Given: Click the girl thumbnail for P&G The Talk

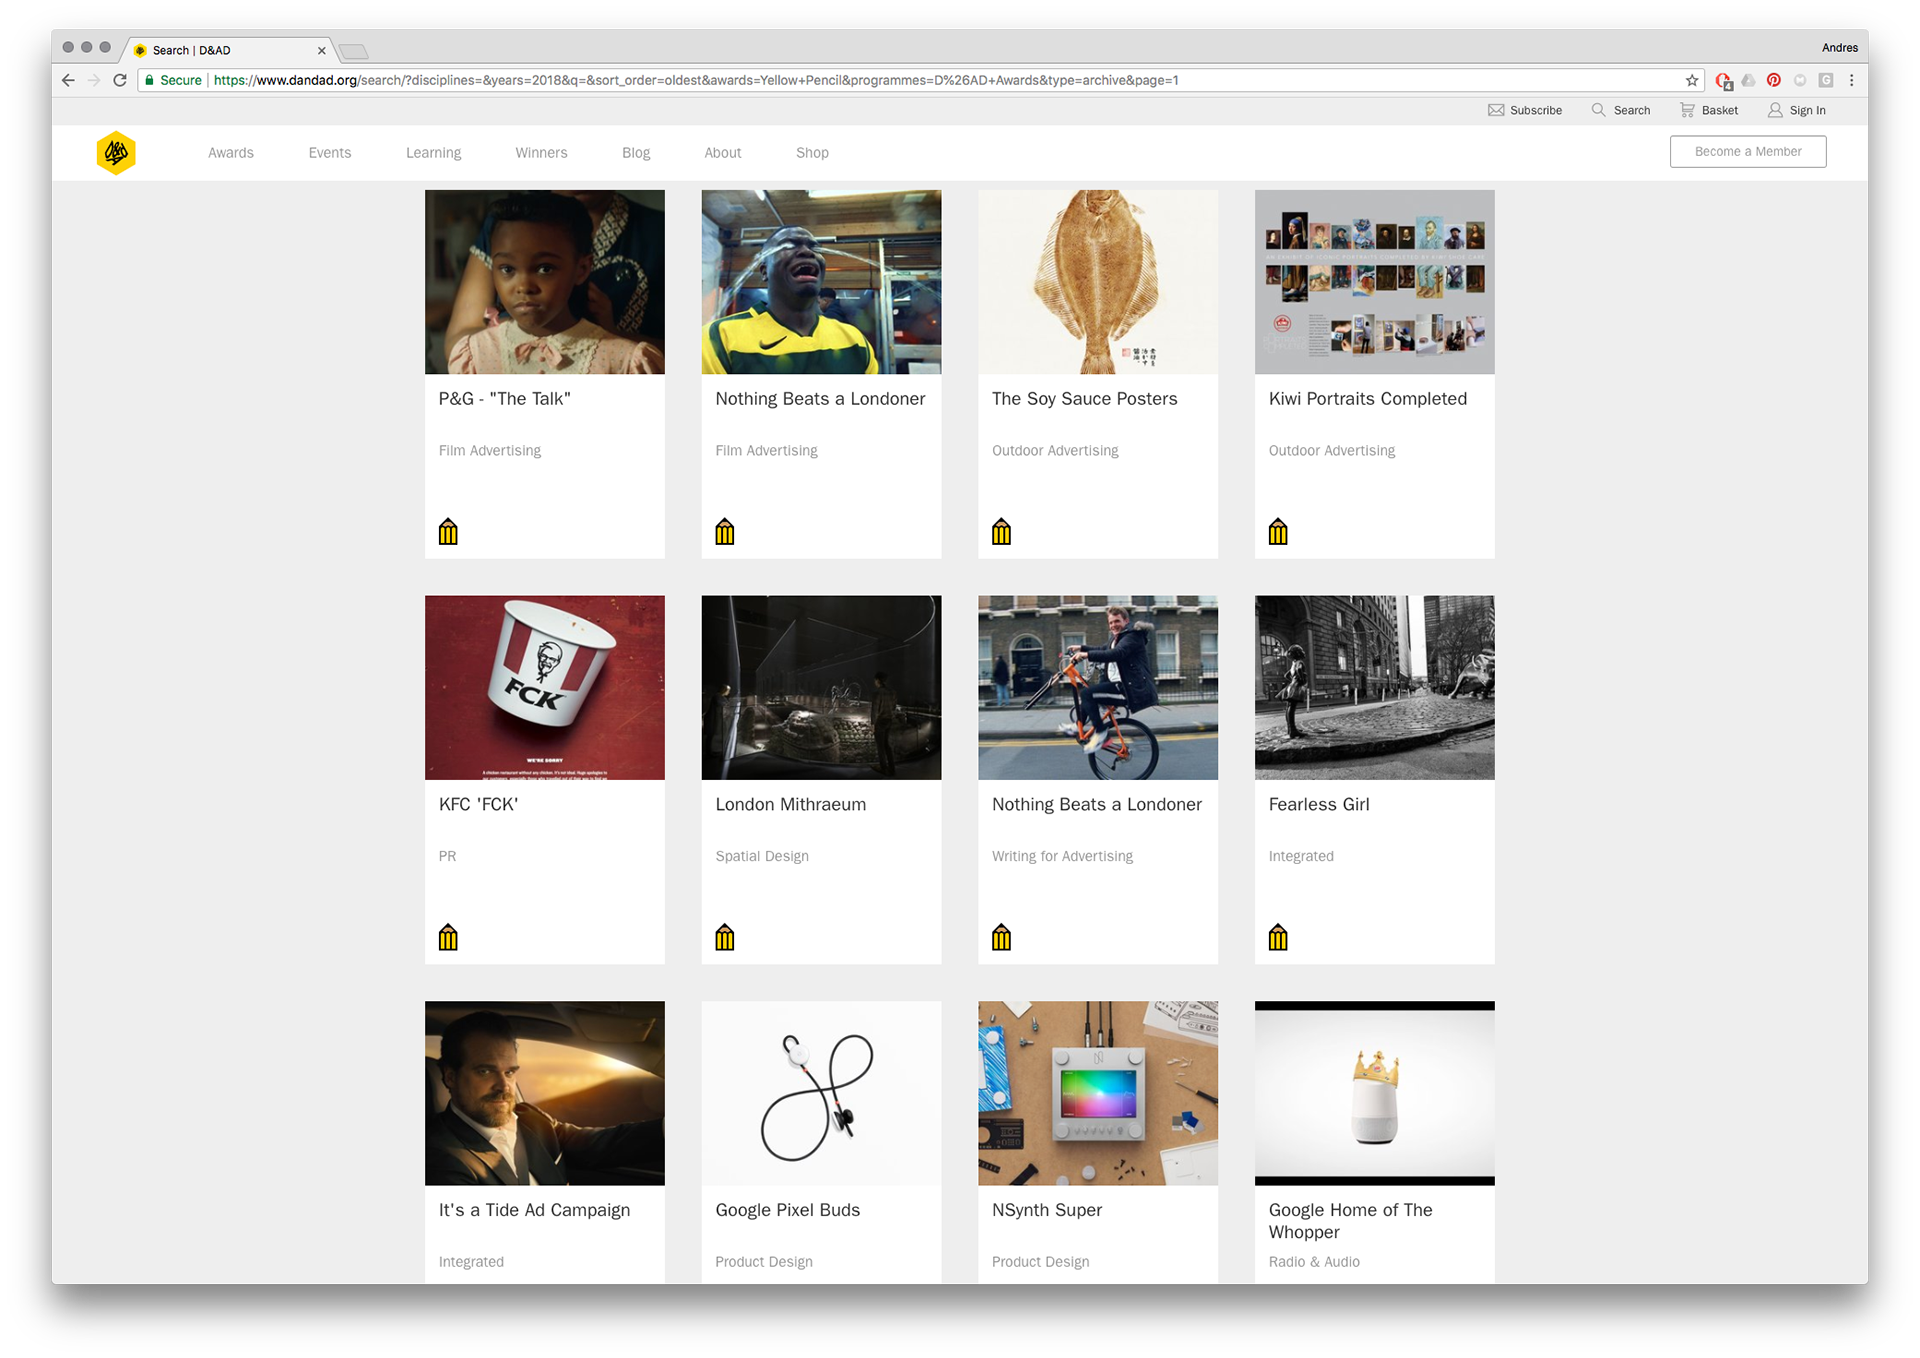Looking at the screenshot, I should click(545, 282).
